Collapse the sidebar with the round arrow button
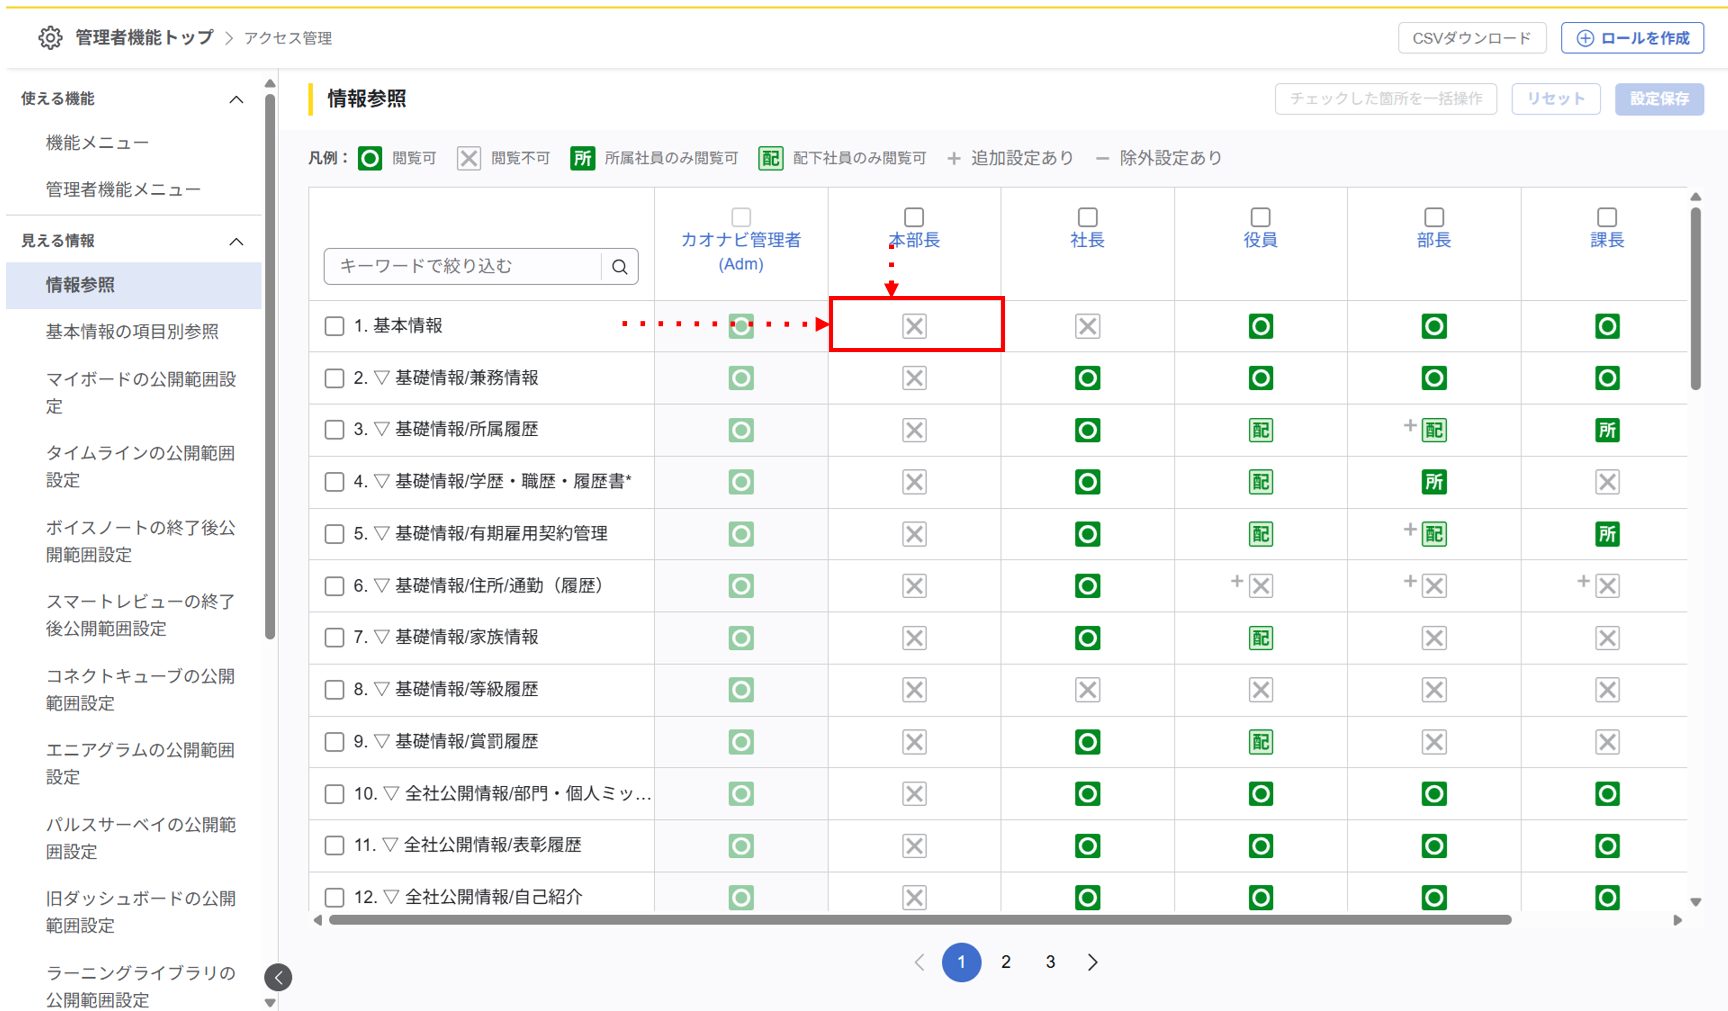 [279, 977]
